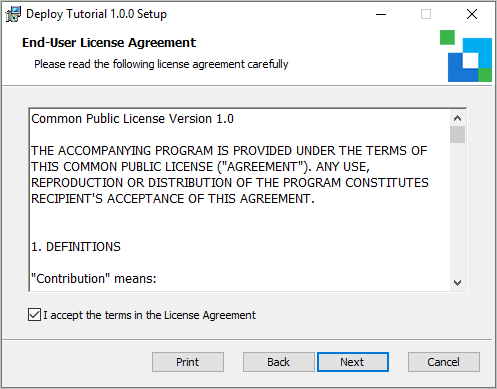Click the installer icon in the title bar
Image resolution: width=497 pixels, height=389 pixels.
coord(13,14)
